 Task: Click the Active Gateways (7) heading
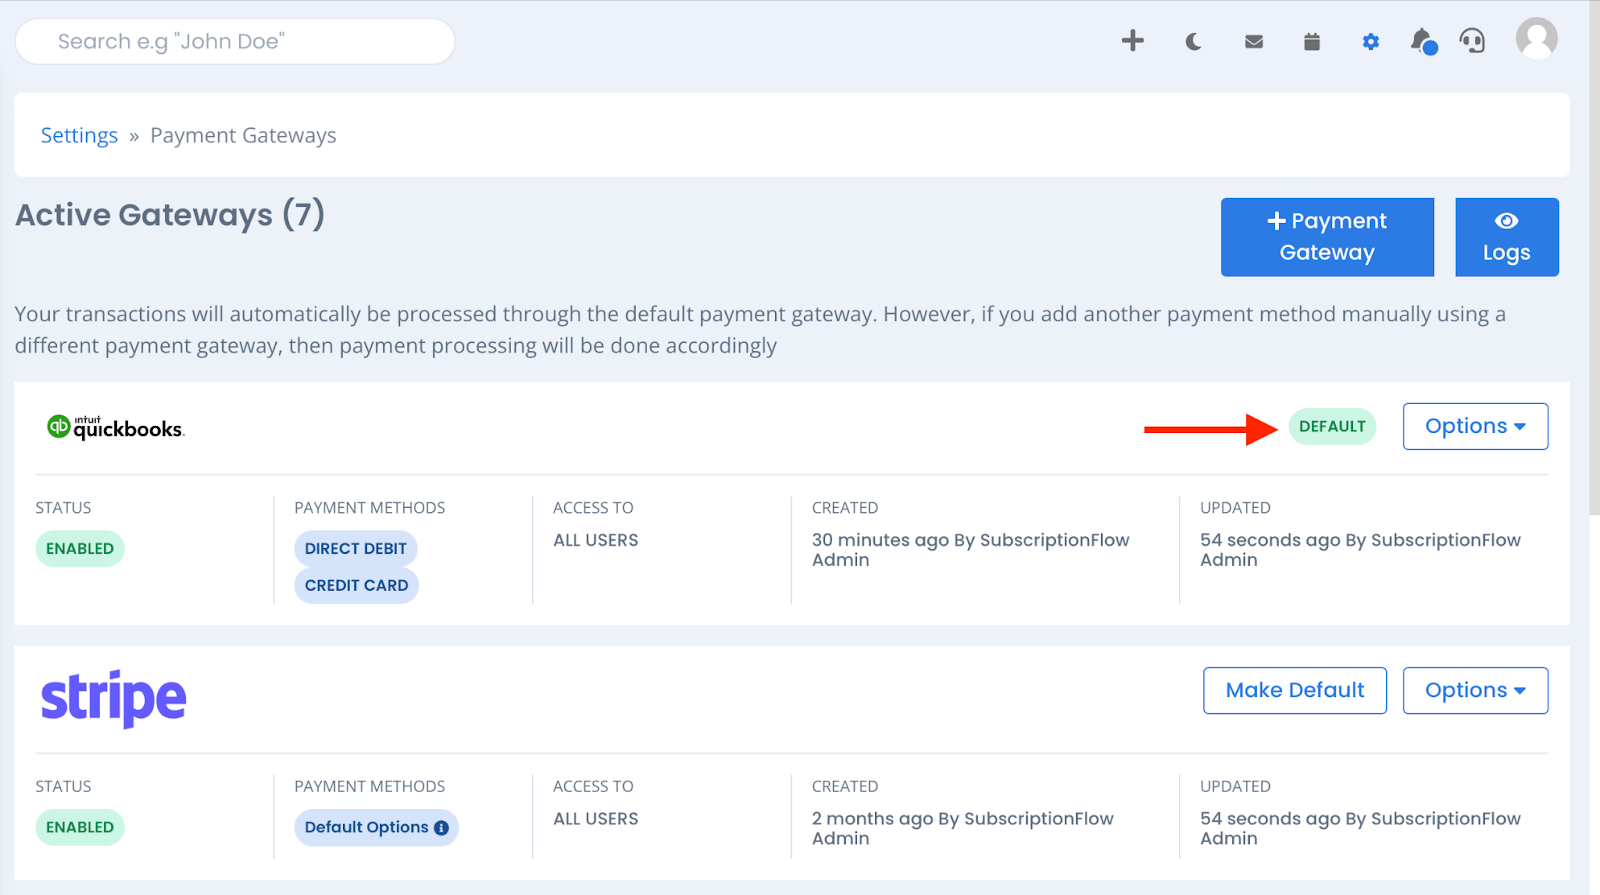pos(170,215)
